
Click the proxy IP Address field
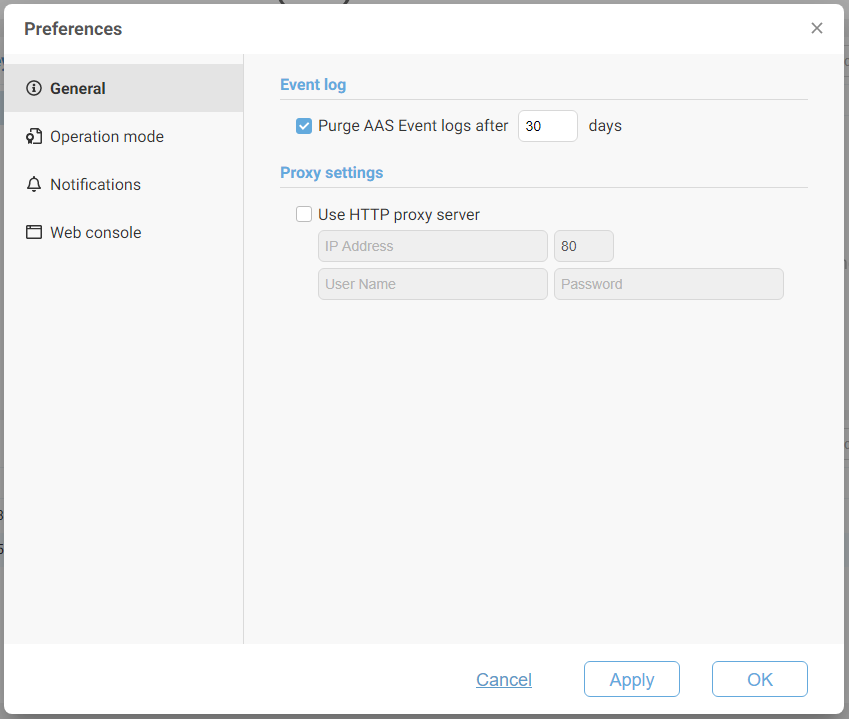point(433,246)
